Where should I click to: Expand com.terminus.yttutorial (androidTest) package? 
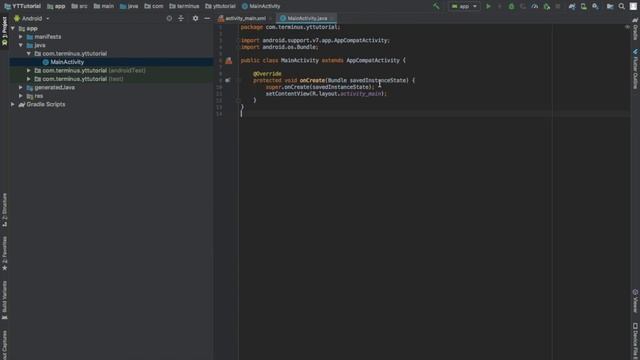click(x=29, y=71)
